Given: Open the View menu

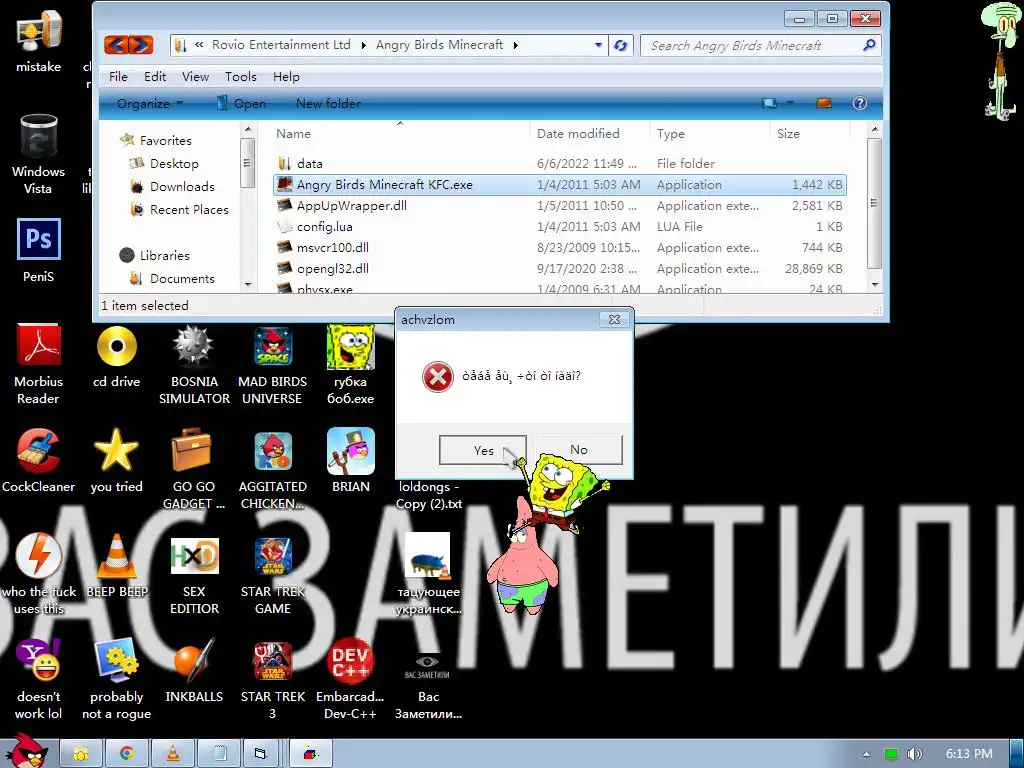Looking at the screenshot, I should 195,76.
